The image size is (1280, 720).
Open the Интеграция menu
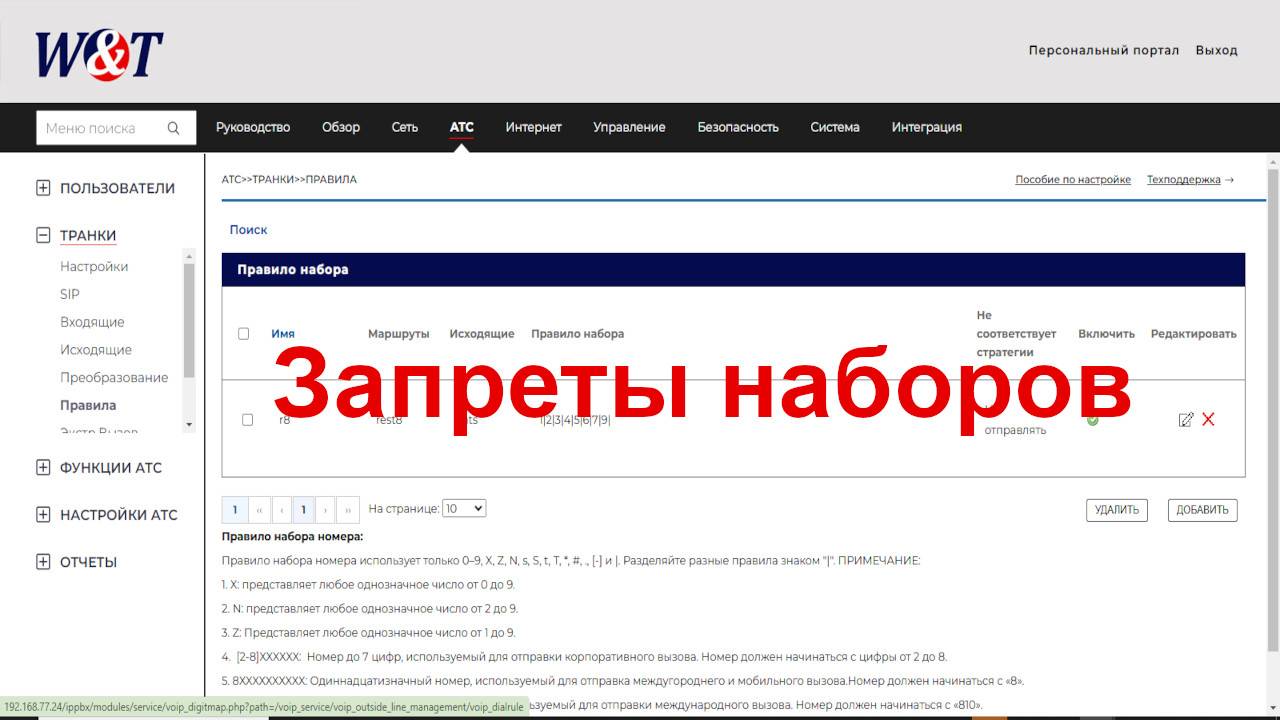coord(927,127)
